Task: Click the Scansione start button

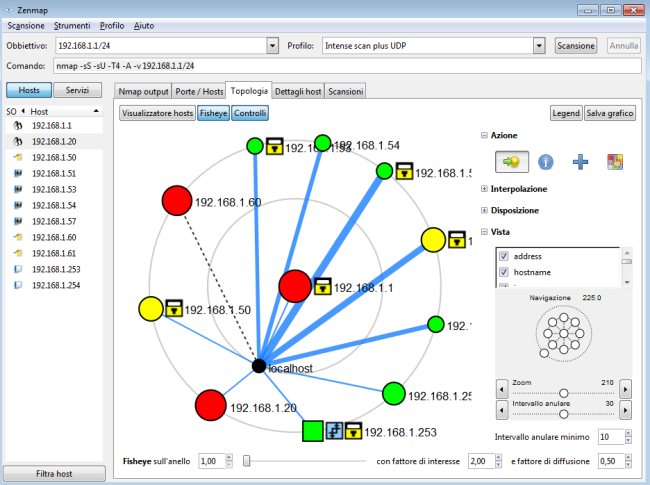Action: pyautogui.click(x=576, y=46)
